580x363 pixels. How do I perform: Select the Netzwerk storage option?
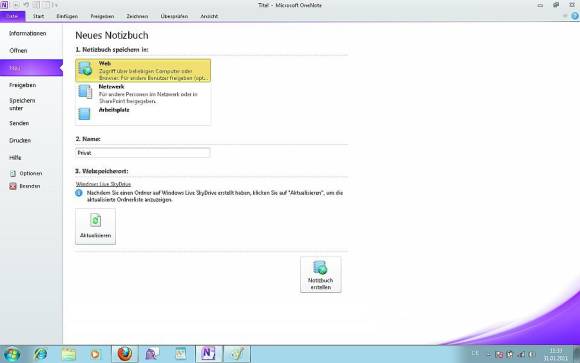click(x=143, y=94)
